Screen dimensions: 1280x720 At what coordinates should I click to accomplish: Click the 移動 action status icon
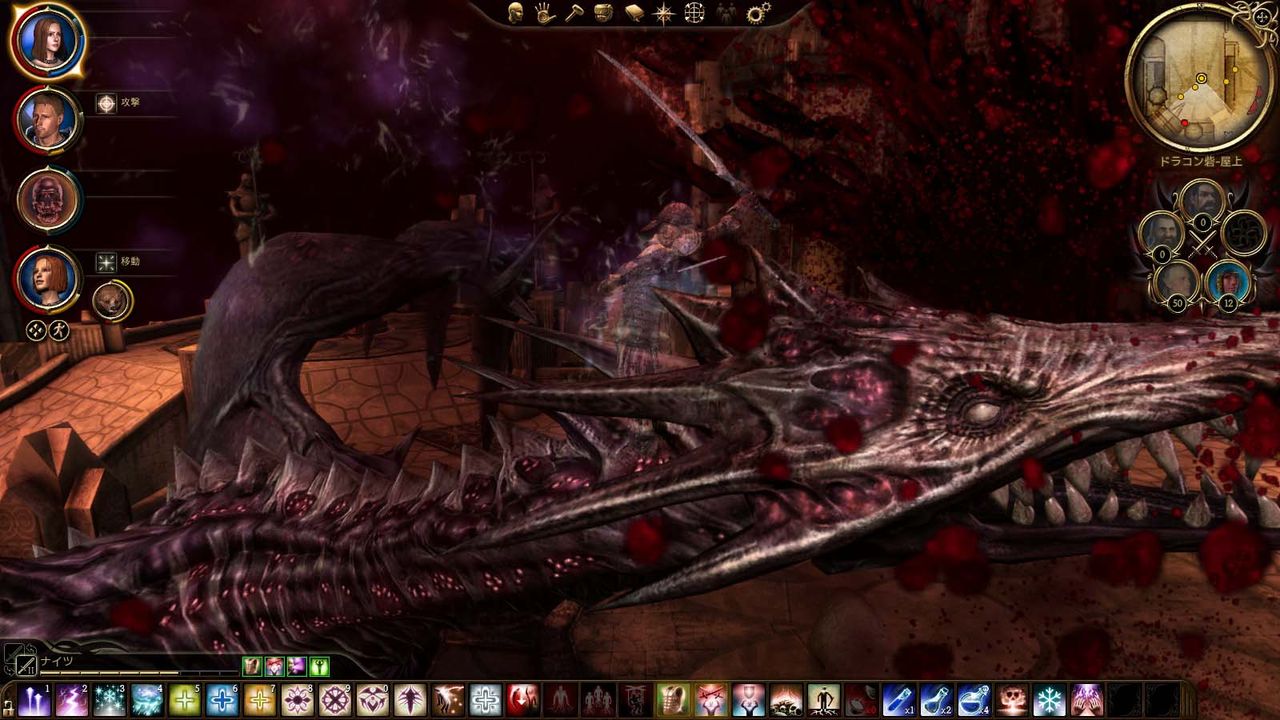[x=106, y=262]
